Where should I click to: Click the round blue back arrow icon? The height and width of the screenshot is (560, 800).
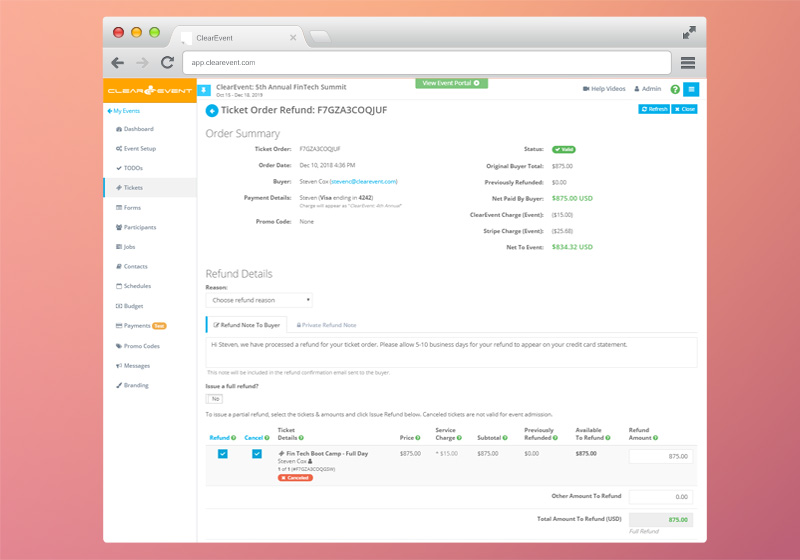pyautogui.click(x=212, y=110)
